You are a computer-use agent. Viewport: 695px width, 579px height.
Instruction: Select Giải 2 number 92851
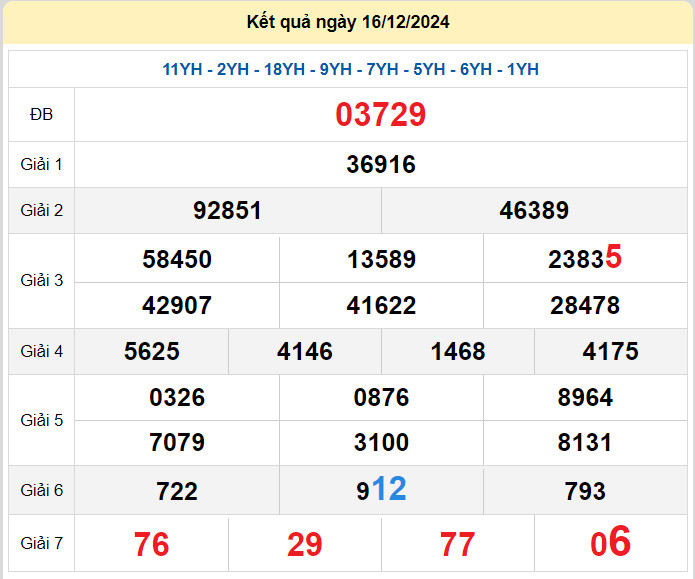[x=227, y=211]
